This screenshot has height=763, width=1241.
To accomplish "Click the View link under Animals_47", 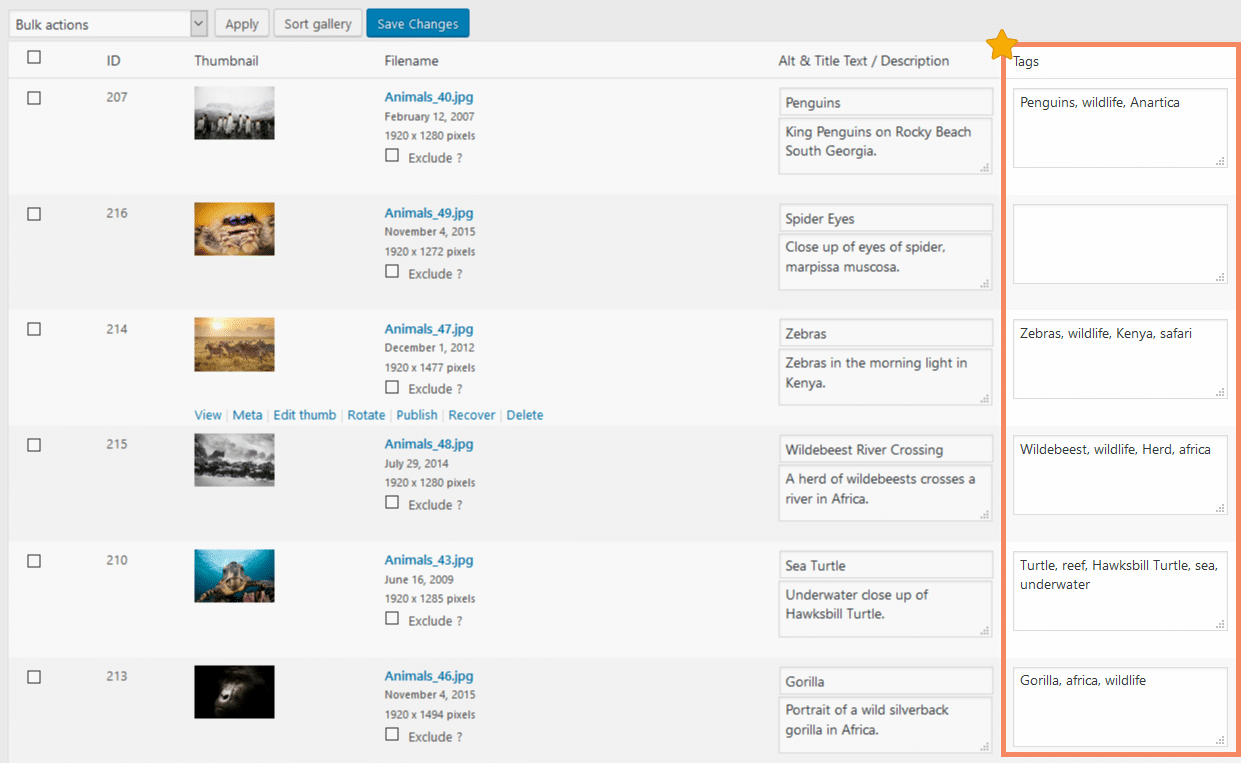I will 208,415.
